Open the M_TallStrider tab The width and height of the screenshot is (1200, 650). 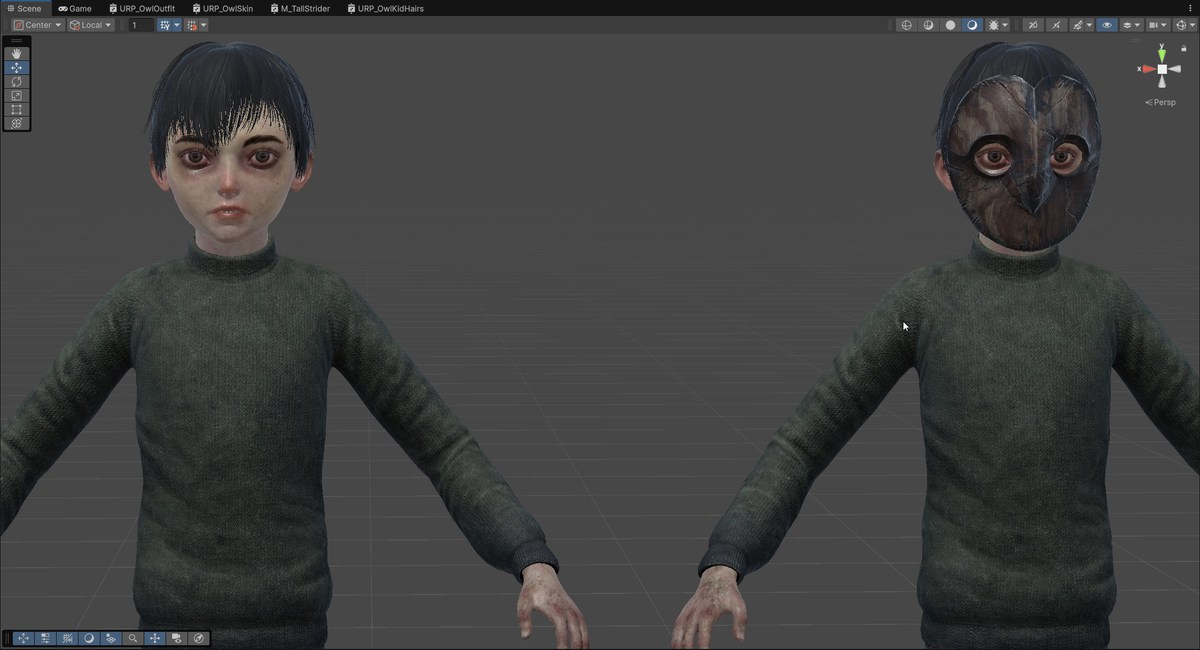click(299, 8)
